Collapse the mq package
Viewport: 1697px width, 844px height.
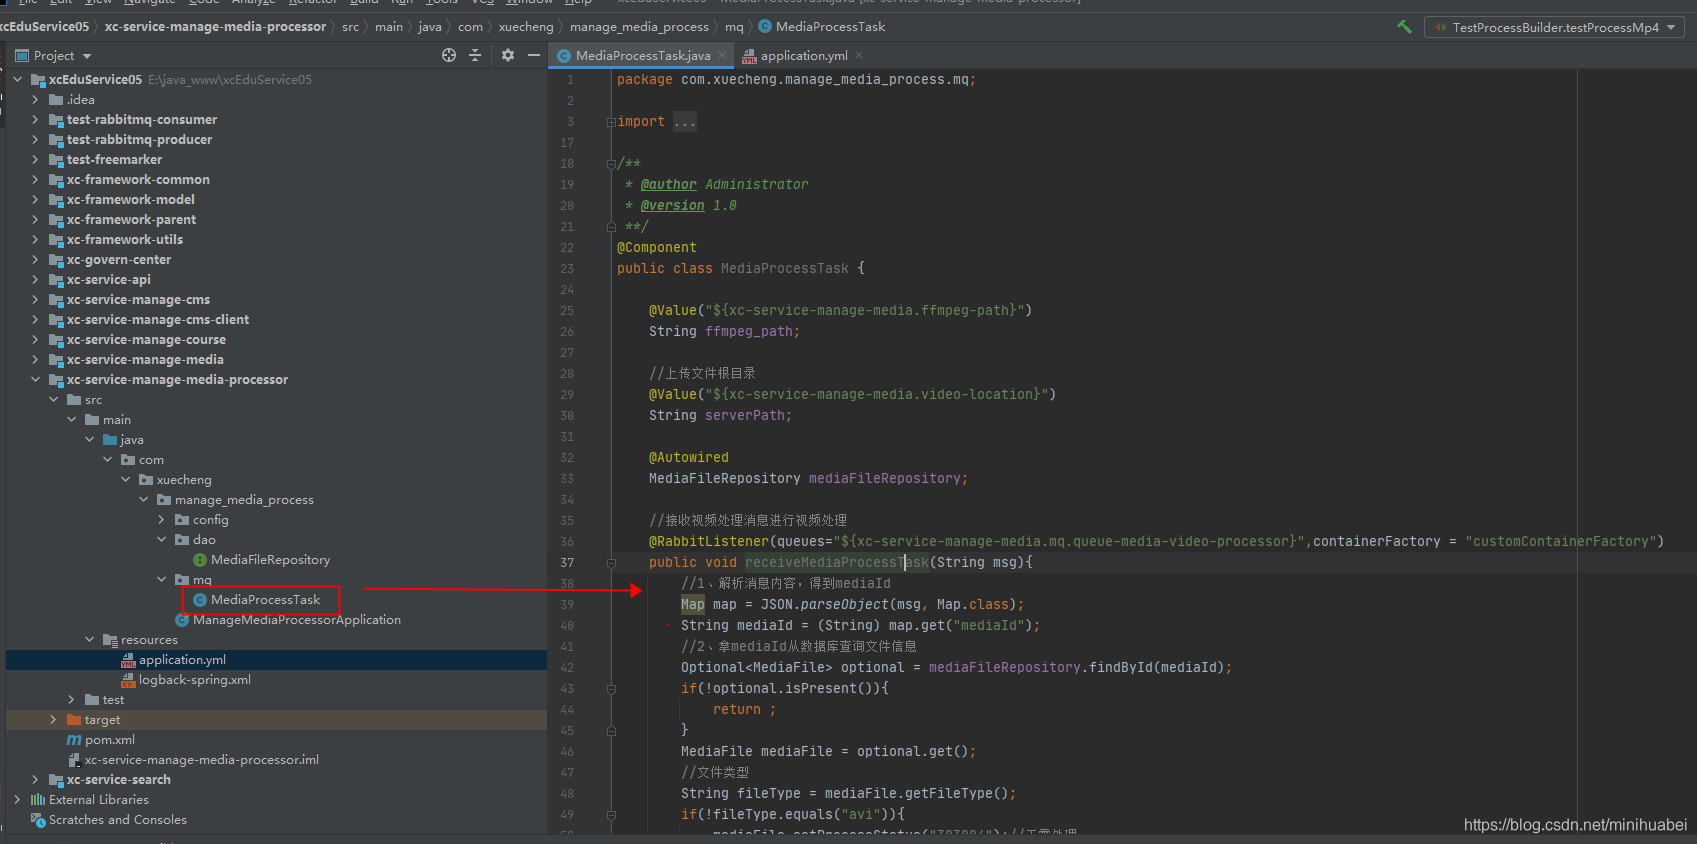coord(161,579)
